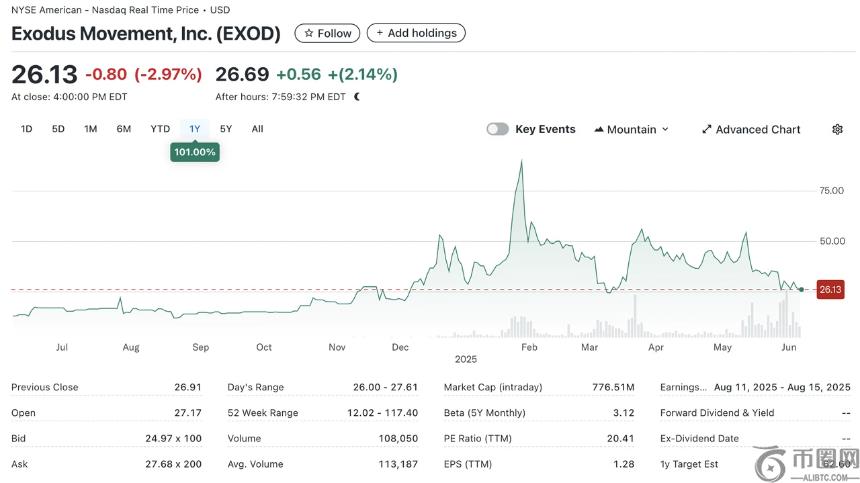Click the +0.56 +(2.14%) after-hours change

(337, 74)
